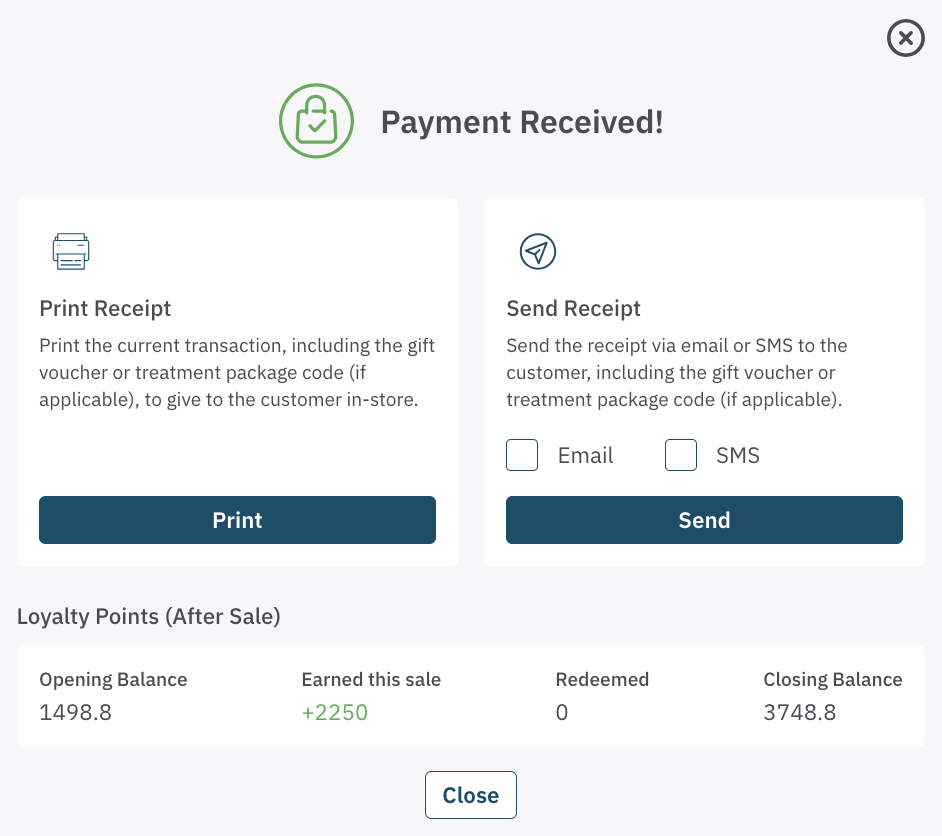The image size is (942, 836).
Task: Click the Payment Received! heading
Action: [522, 122]
